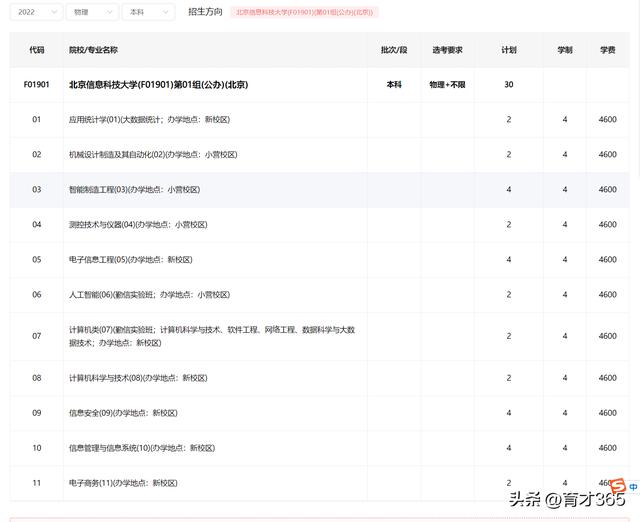Viewport: 640px width, 522px height.
Task: Click code 07 for 计算机类
Action: 37,336
